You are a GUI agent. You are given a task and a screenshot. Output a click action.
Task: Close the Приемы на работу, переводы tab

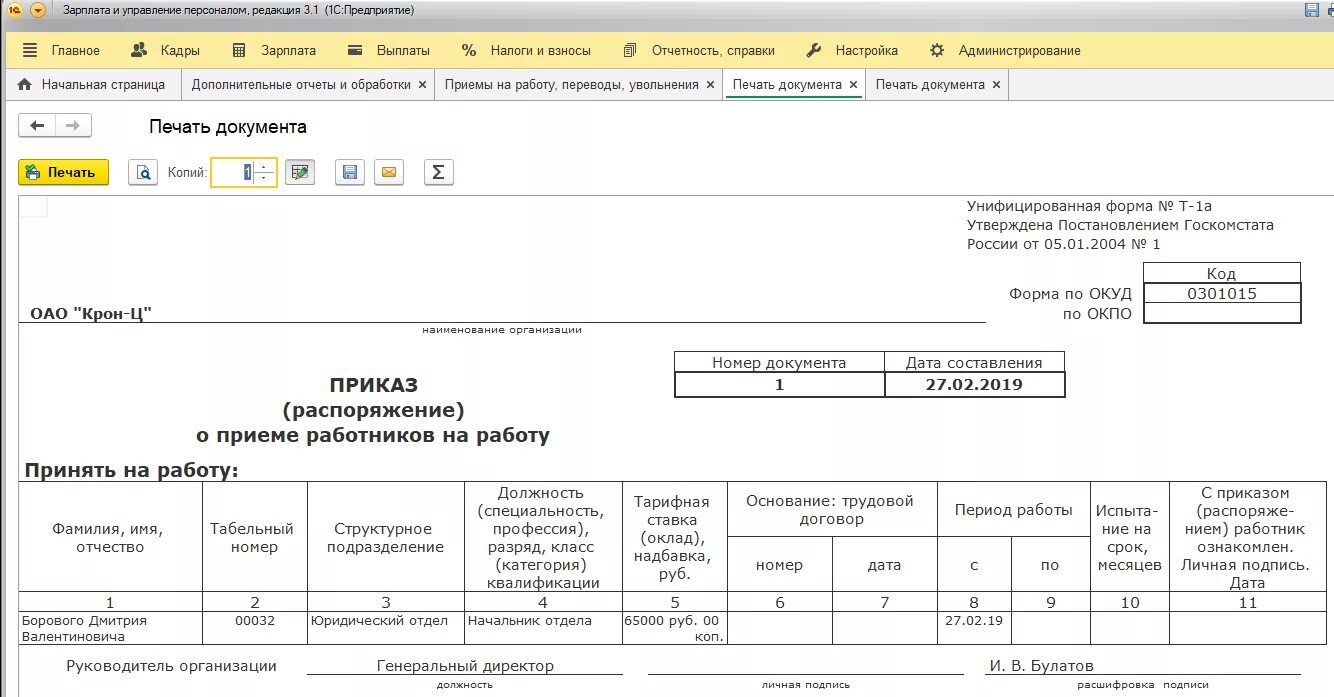[710, 85]
